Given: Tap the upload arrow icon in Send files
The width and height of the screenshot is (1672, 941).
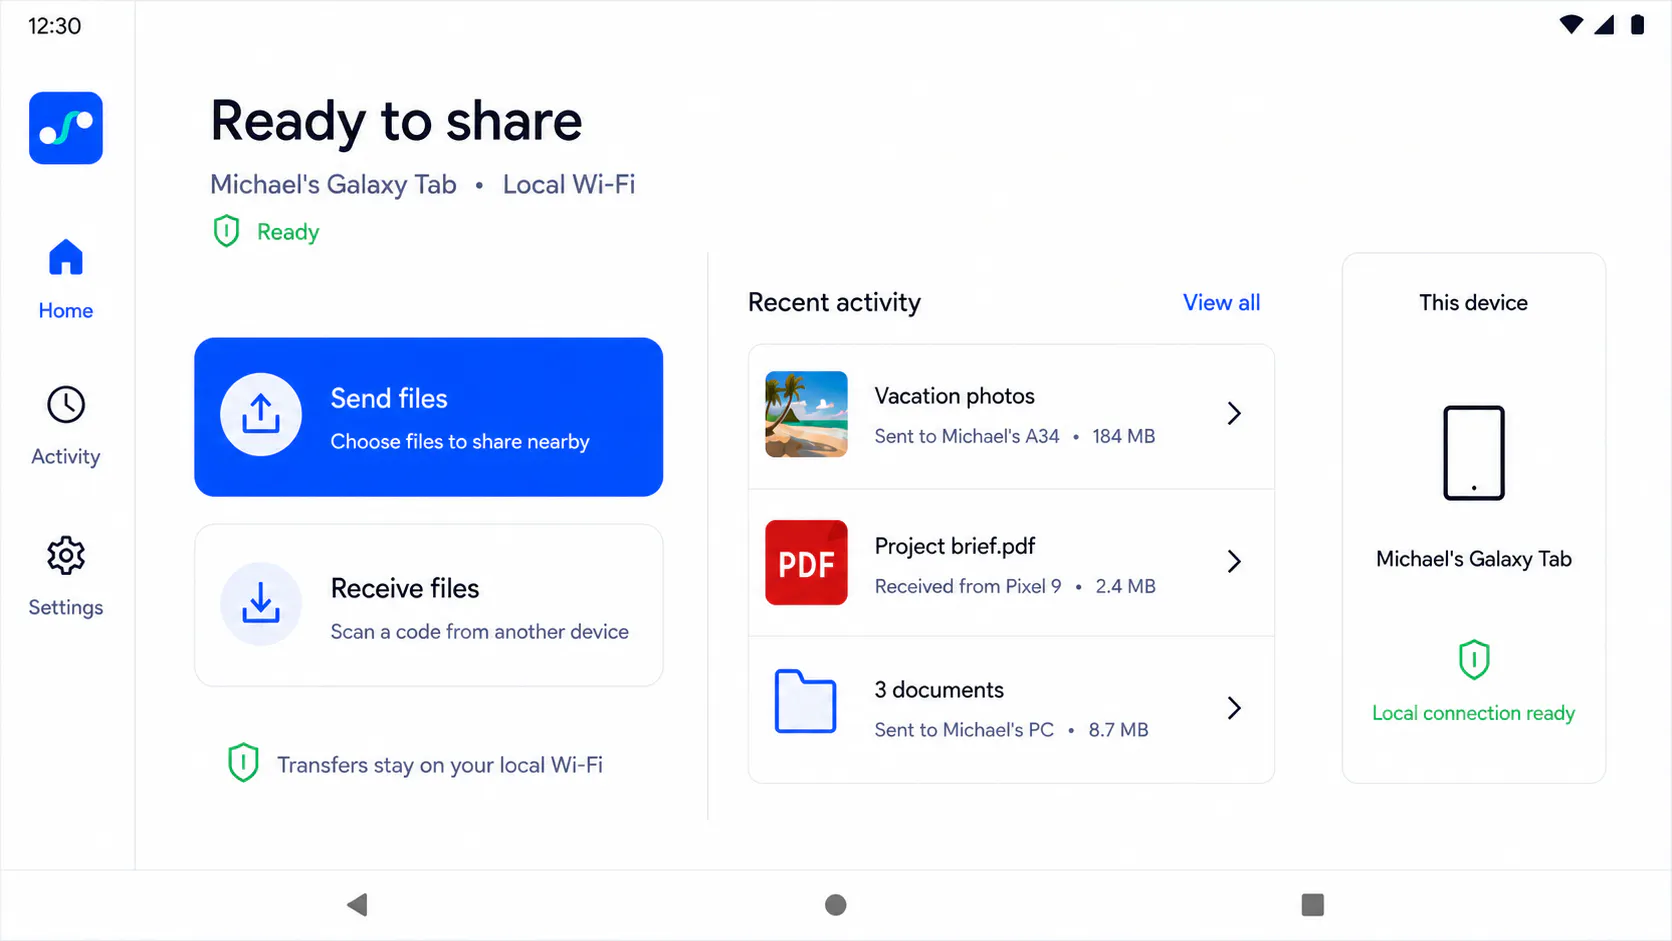Looking at the screenshot, I should coord(261,414).
